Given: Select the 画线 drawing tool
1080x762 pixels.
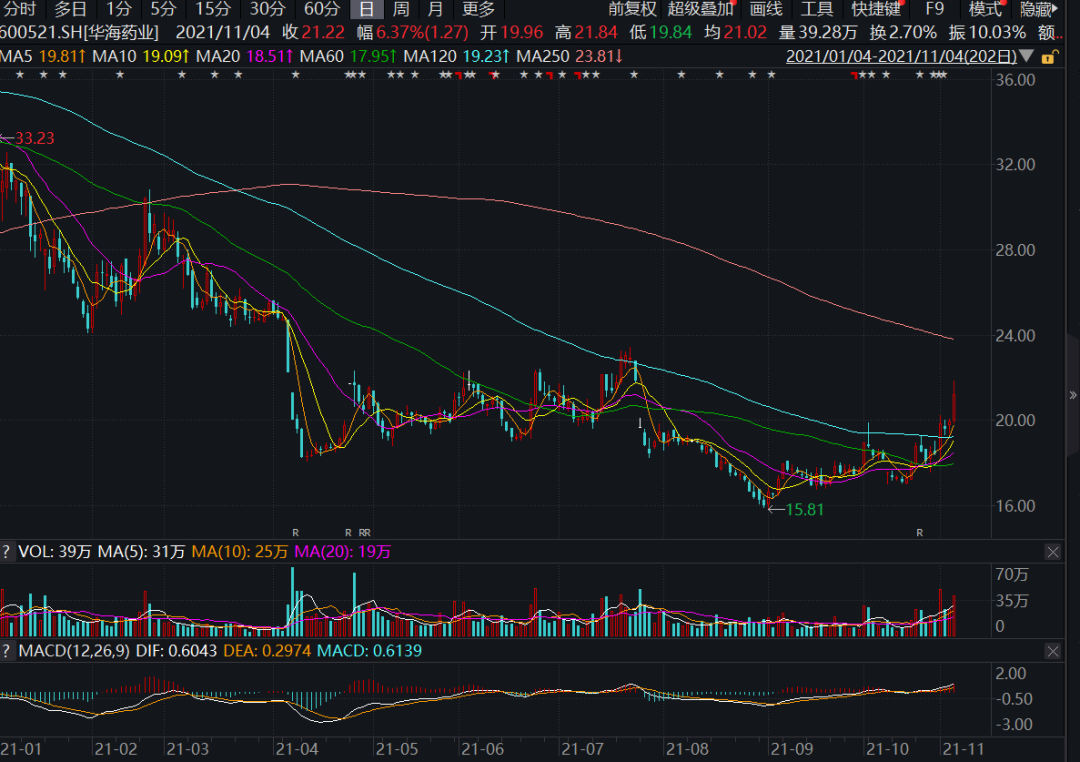Looking at the screenshot, I should tap(766, 10).
